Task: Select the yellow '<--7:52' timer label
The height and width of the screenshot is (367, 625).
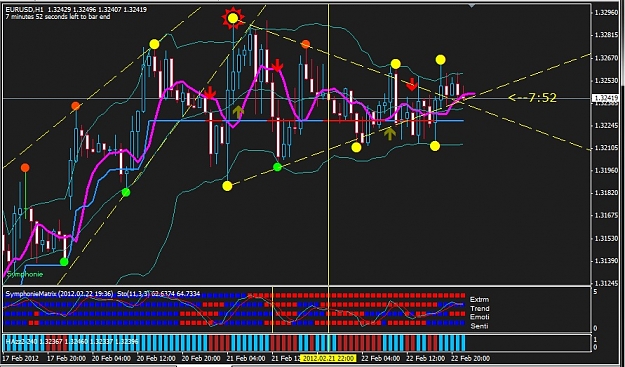Action: pos(533,98)
